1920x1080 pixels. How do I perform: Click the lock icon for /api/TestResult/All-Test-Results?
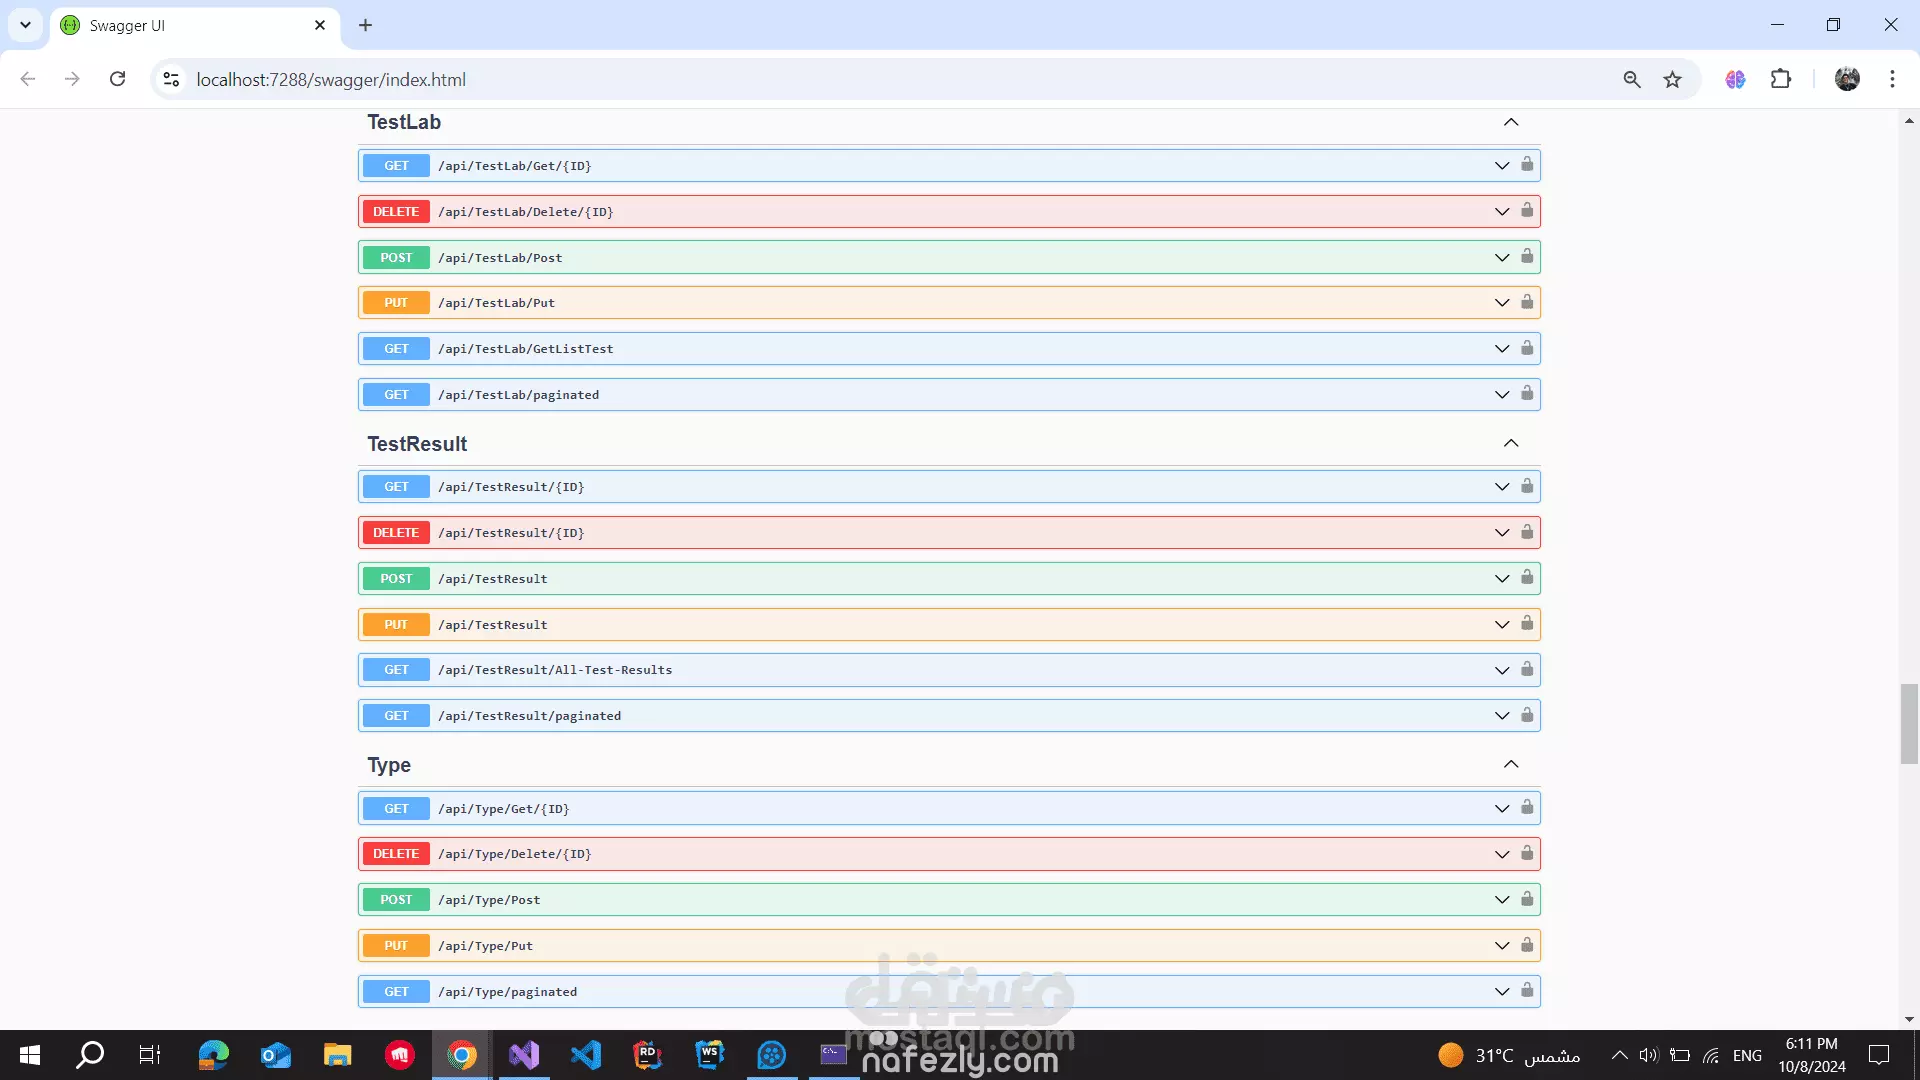[1527, 669]
